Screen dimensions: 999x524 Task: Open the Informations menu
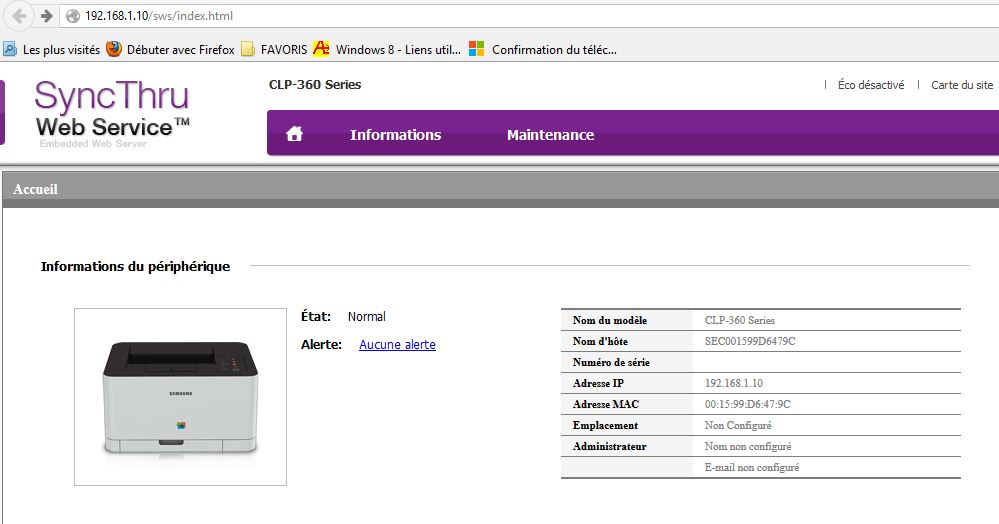tap(396, 135)
